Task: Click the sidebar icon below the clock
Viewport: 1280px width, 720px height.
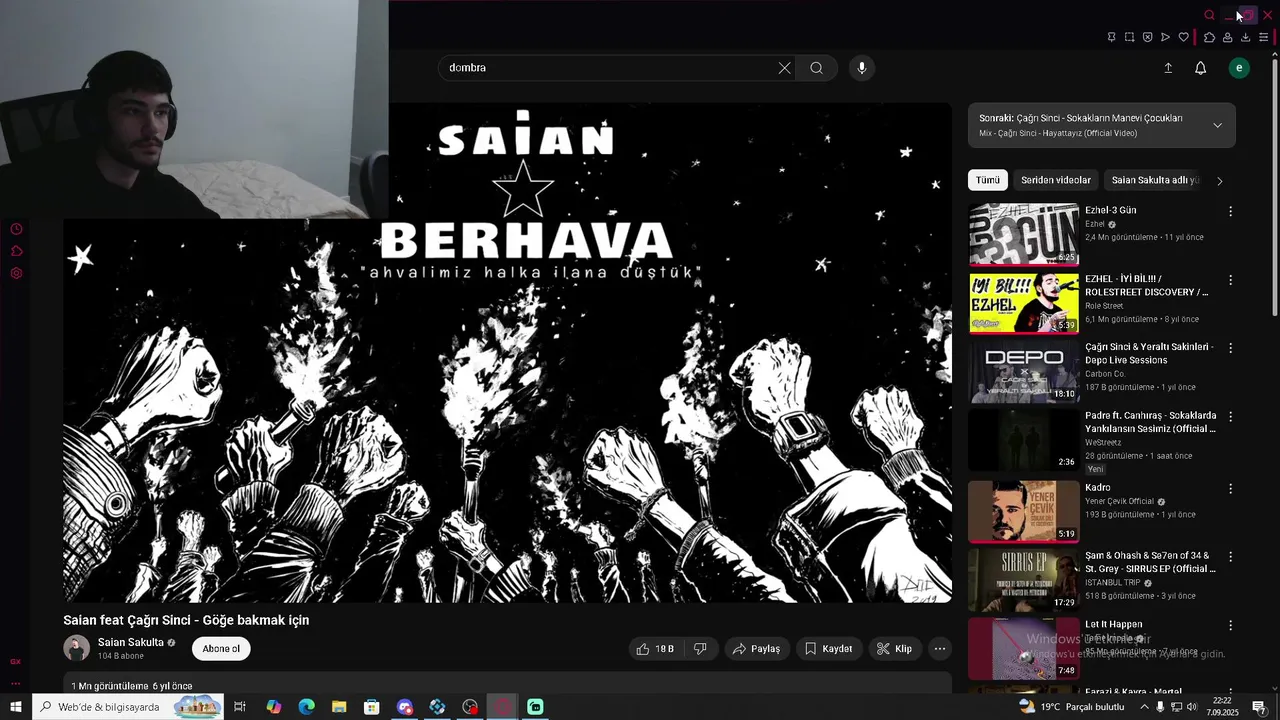Action: point(16,251)
